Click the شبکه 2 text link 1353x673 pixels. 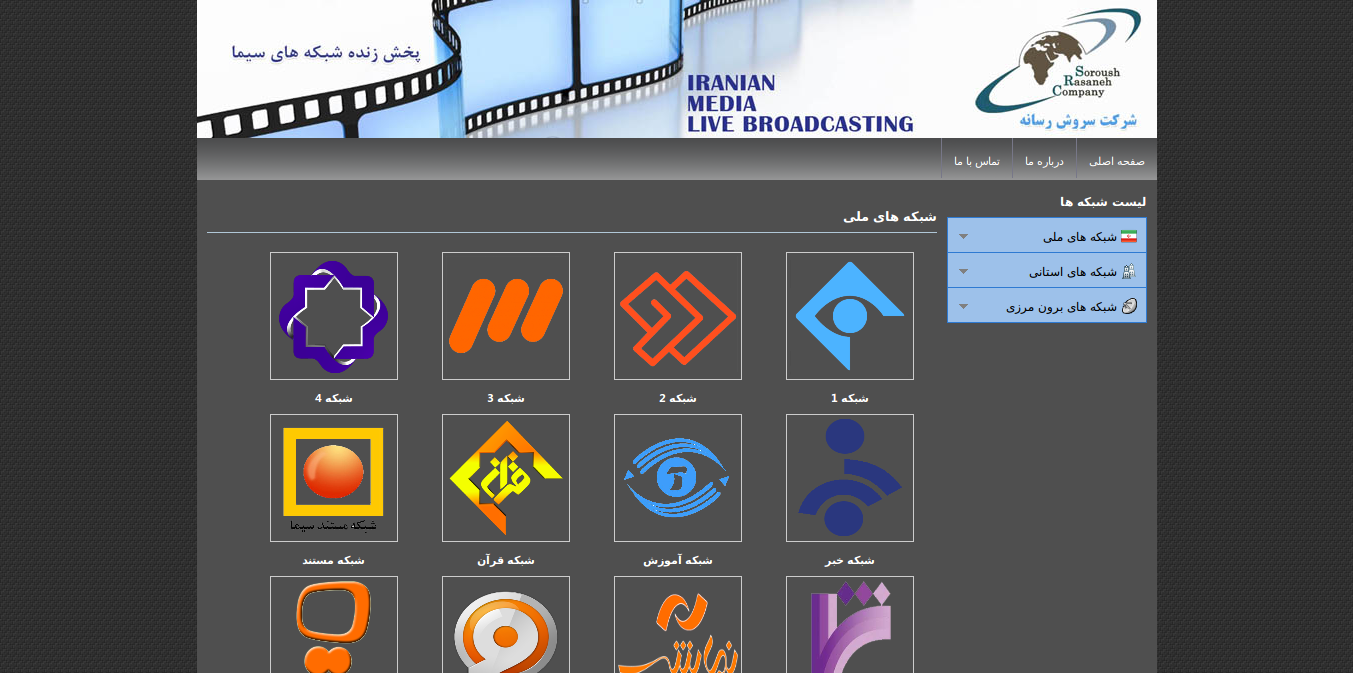click(x=678, y=398)
